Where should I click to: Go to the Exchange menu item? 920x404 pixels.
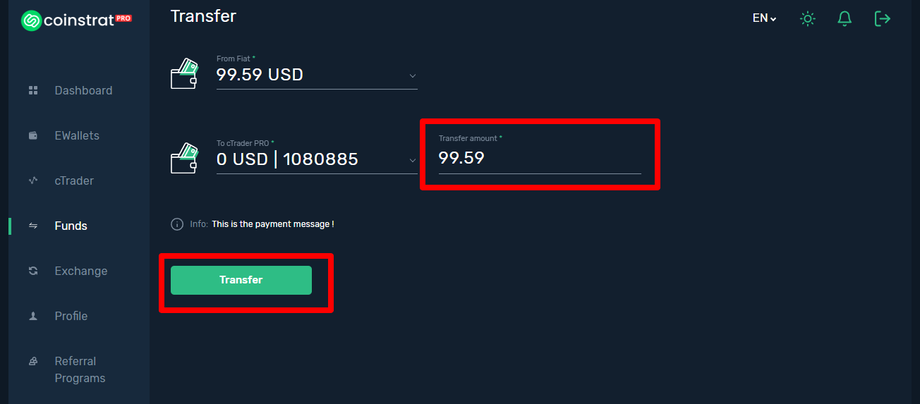81,271
